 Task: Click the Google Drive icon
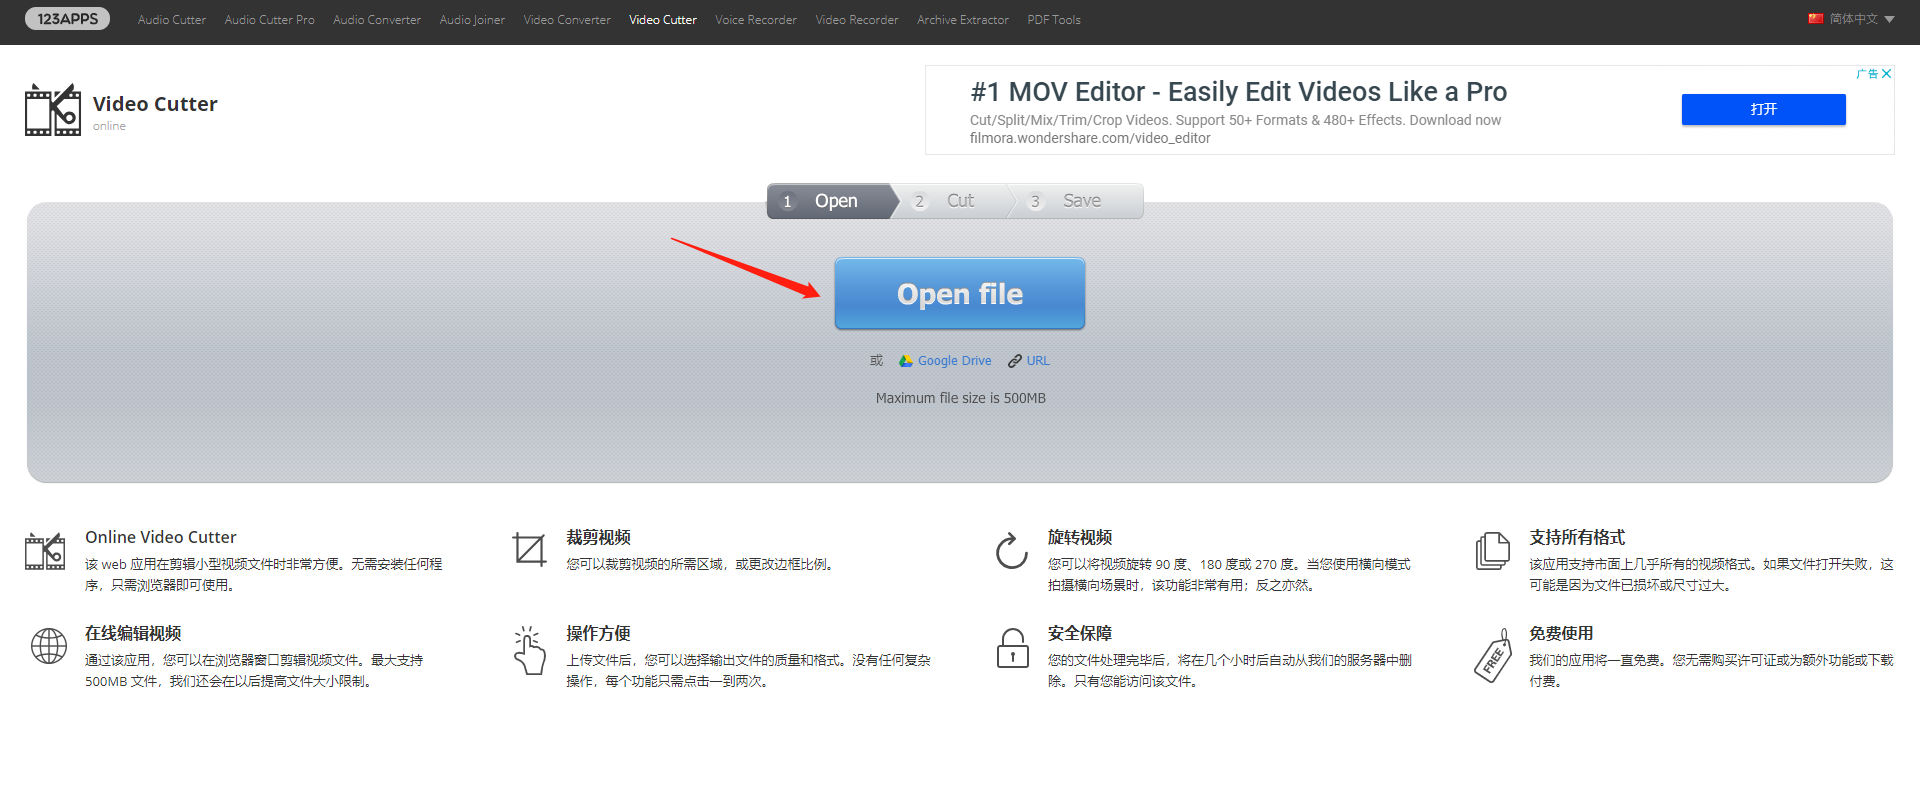click(906, 361)
